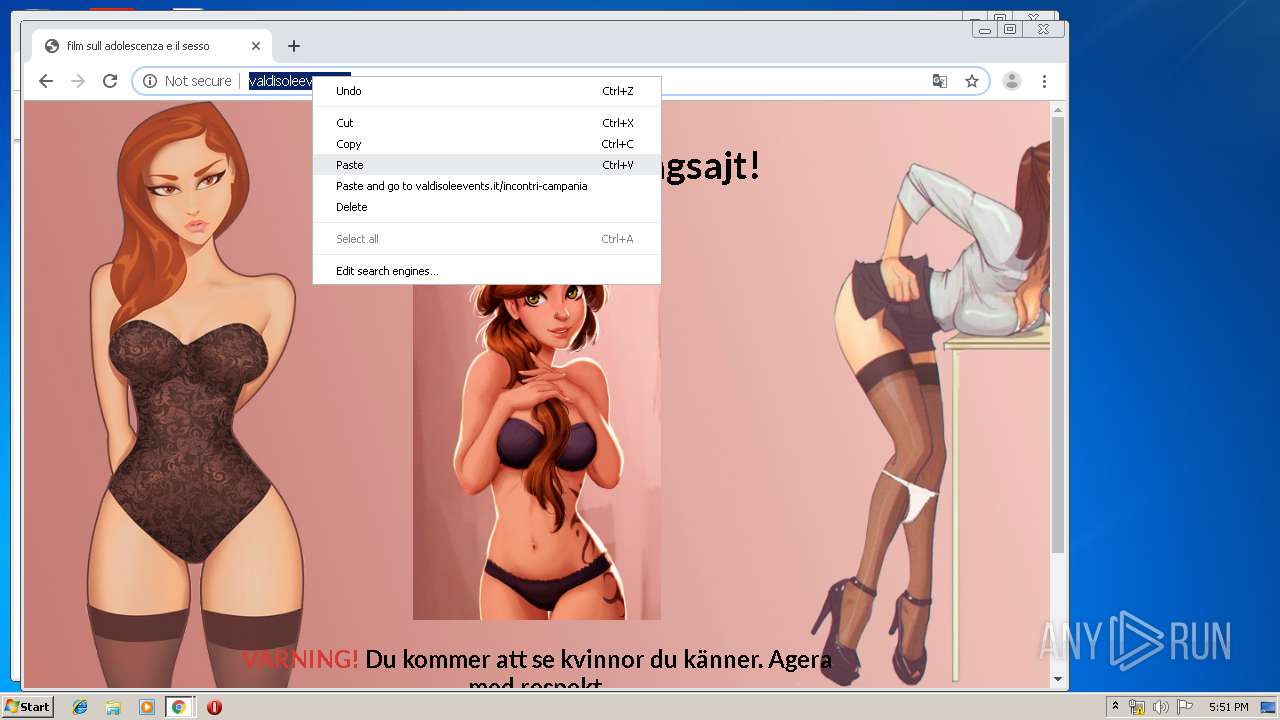
Task: Open the volume speaker tray icon
Action: click(x=1161, y=707)
